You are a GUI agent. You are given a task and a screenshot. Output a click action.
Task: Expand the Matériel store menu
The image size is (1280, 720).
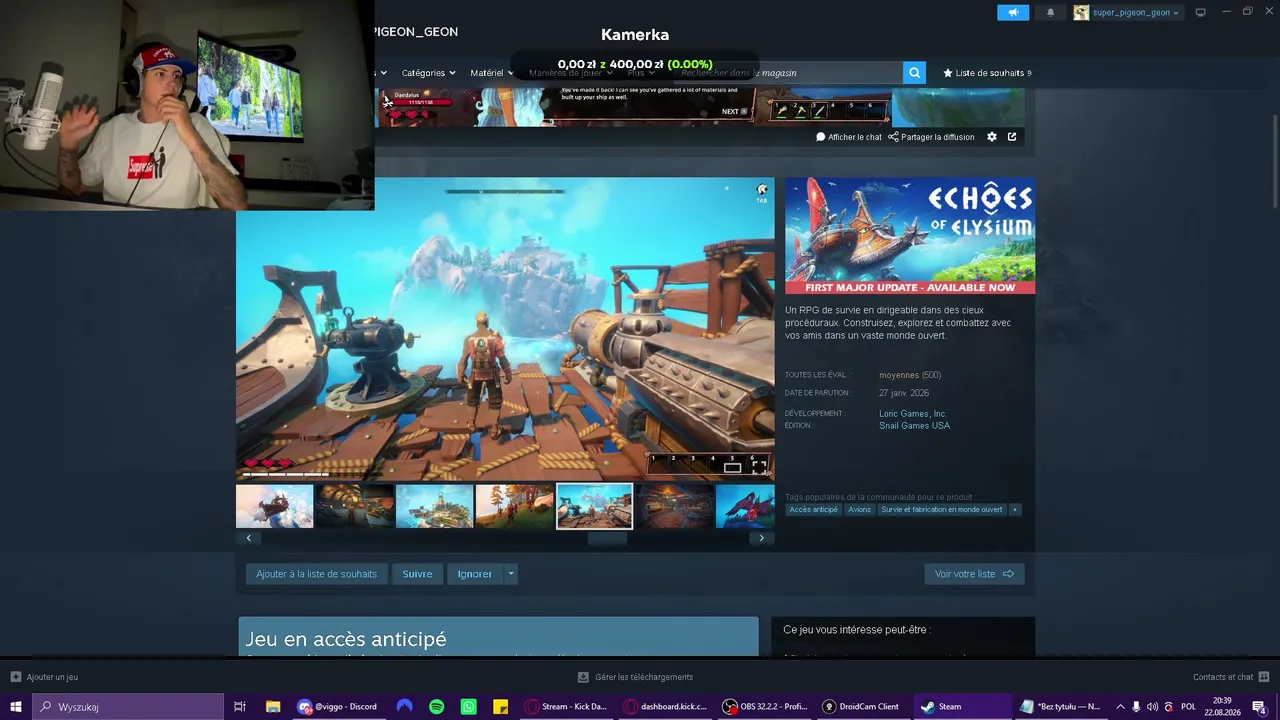pos(491,73)
